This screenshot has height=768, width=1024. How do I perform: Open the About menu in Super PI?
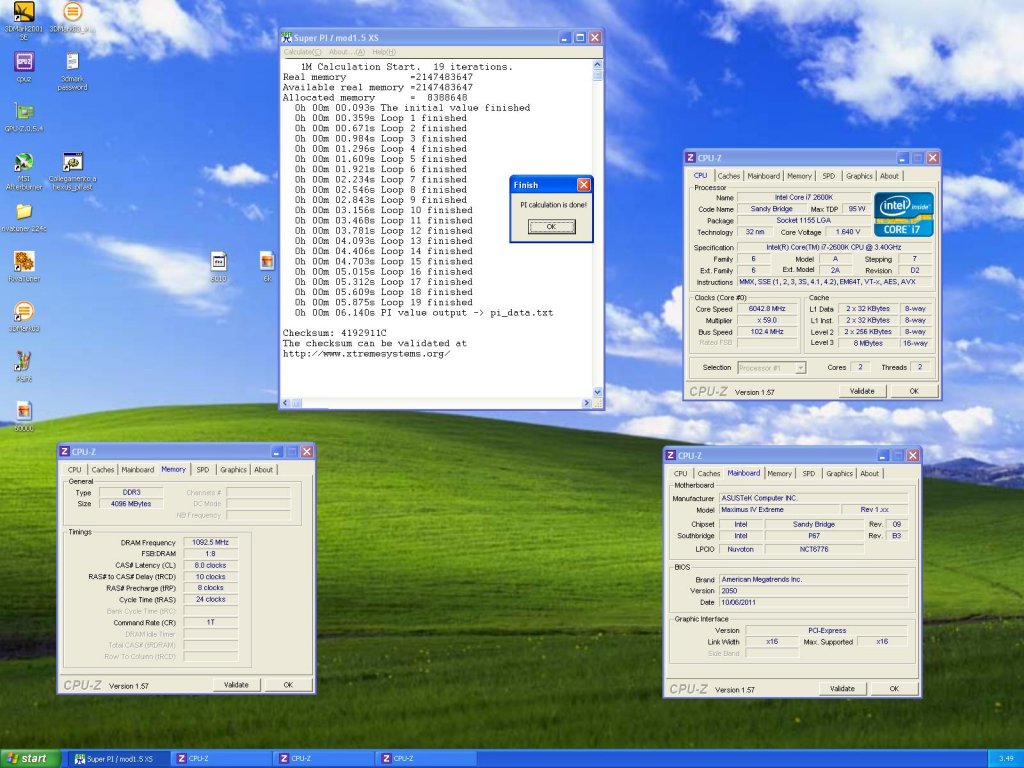[x=347, y=52]
